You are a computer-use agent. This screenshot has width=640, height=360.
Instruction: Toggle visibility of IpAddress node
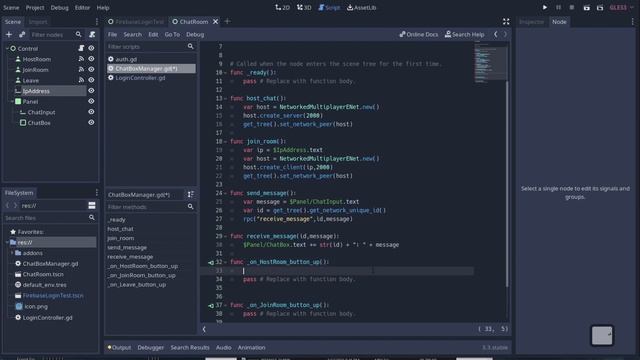coord(91,91)
